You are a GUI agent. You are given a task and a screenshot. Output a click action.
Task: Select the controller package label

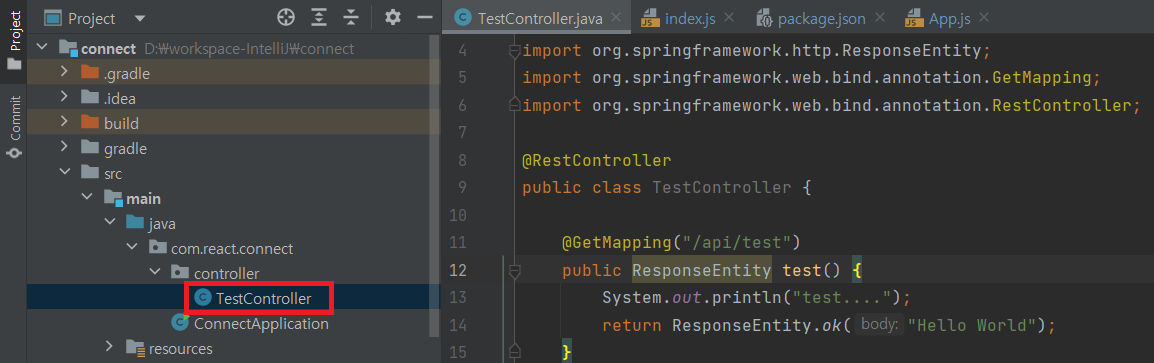(227, 273)
